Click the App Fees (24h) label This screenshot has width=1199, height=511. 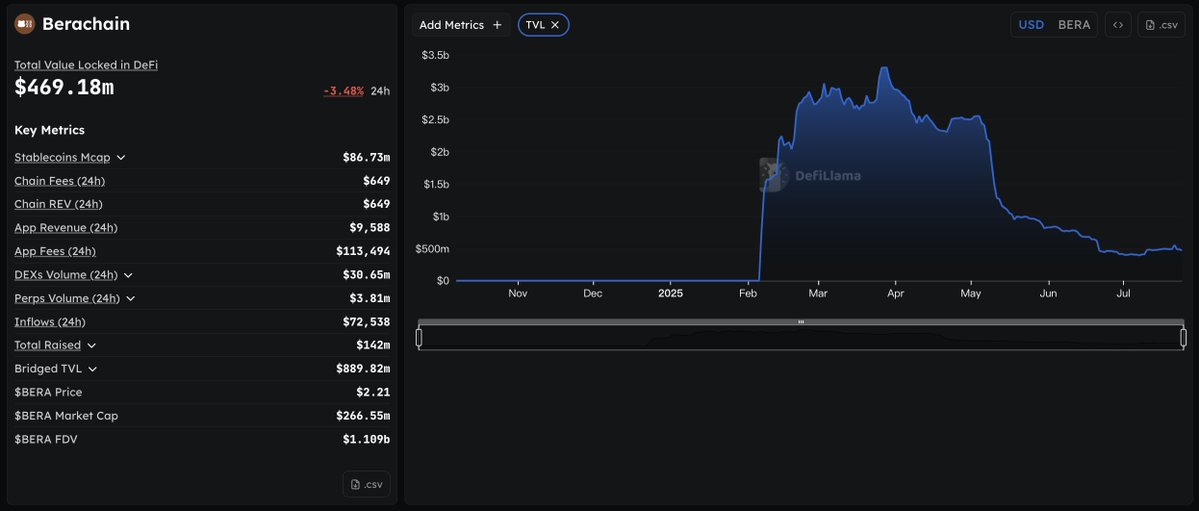pos(55,251)
